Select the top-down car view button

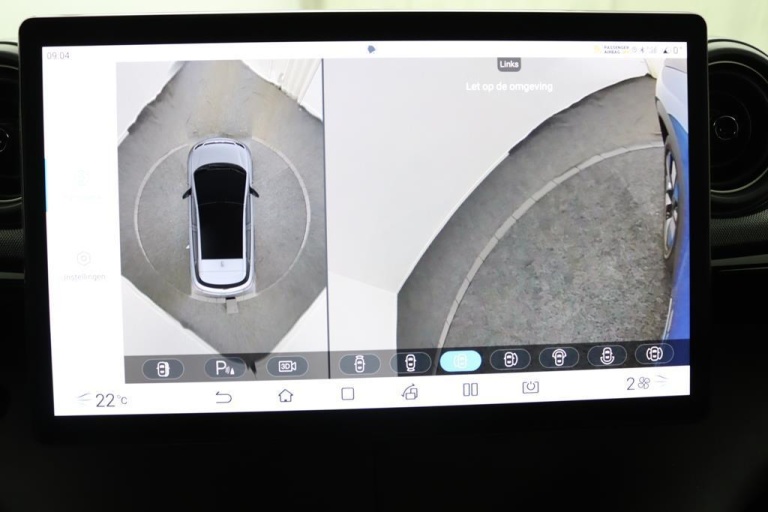163,368
